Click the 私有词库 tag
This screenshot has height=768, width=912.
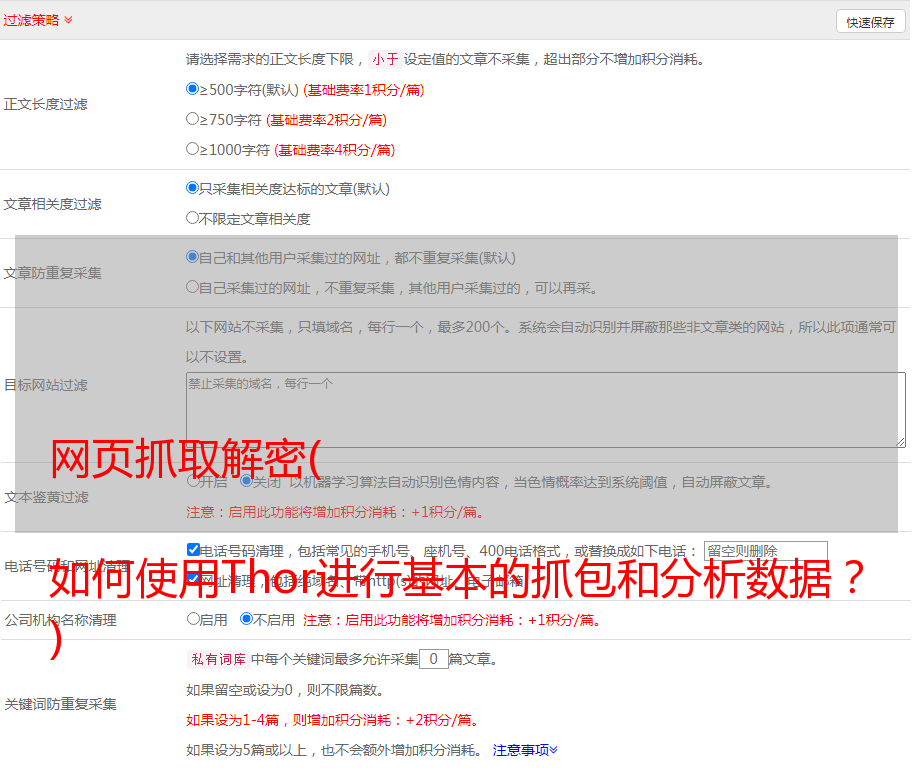click(218, 659)
